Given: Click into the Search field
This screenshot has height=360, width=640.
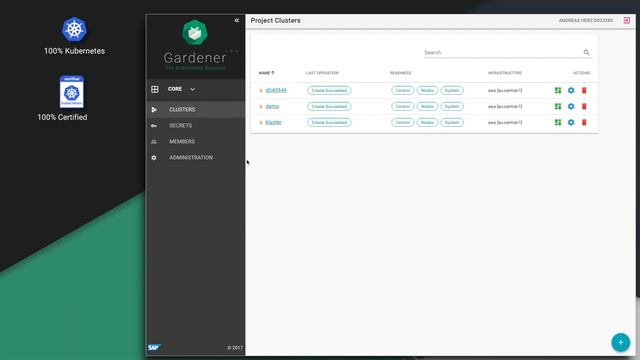Looking at the screenshot, I should [503, 52].
